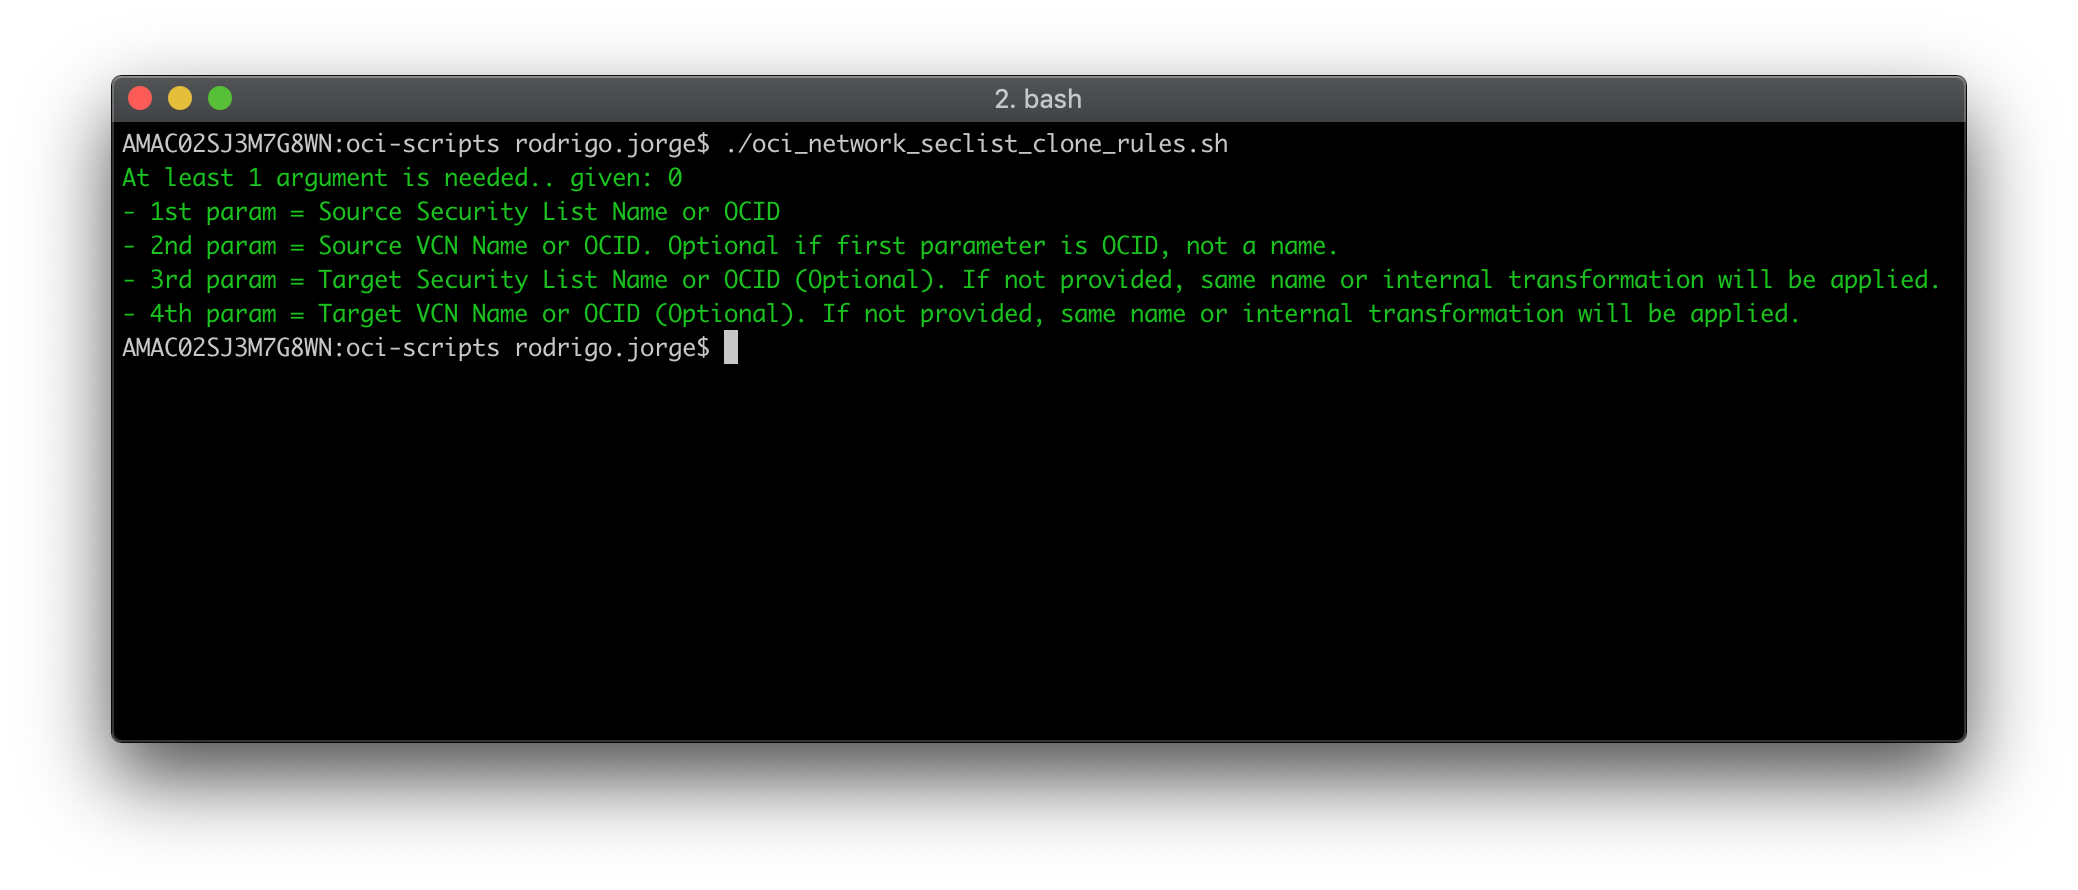Maximize the terminal using green button

click(220, 98)
